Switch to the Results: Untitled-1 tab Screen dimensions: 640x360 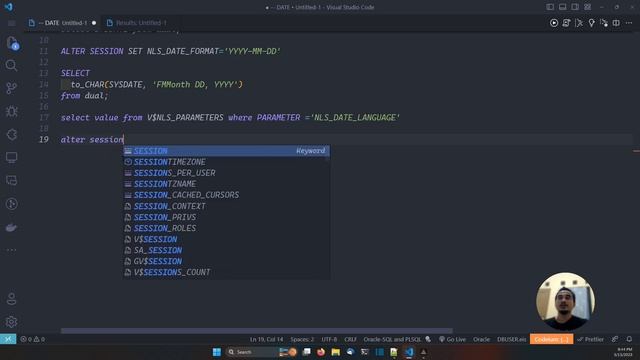coord(141,23)
